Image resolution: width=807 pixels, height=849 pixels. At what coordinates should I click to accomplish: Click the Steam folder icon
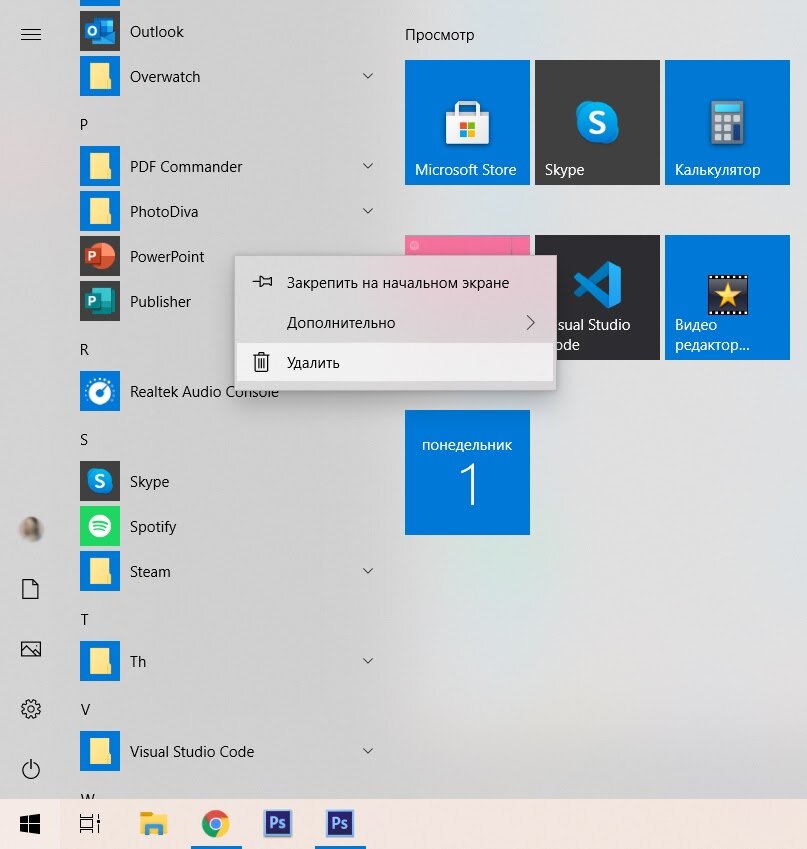(x=100, y=571)
